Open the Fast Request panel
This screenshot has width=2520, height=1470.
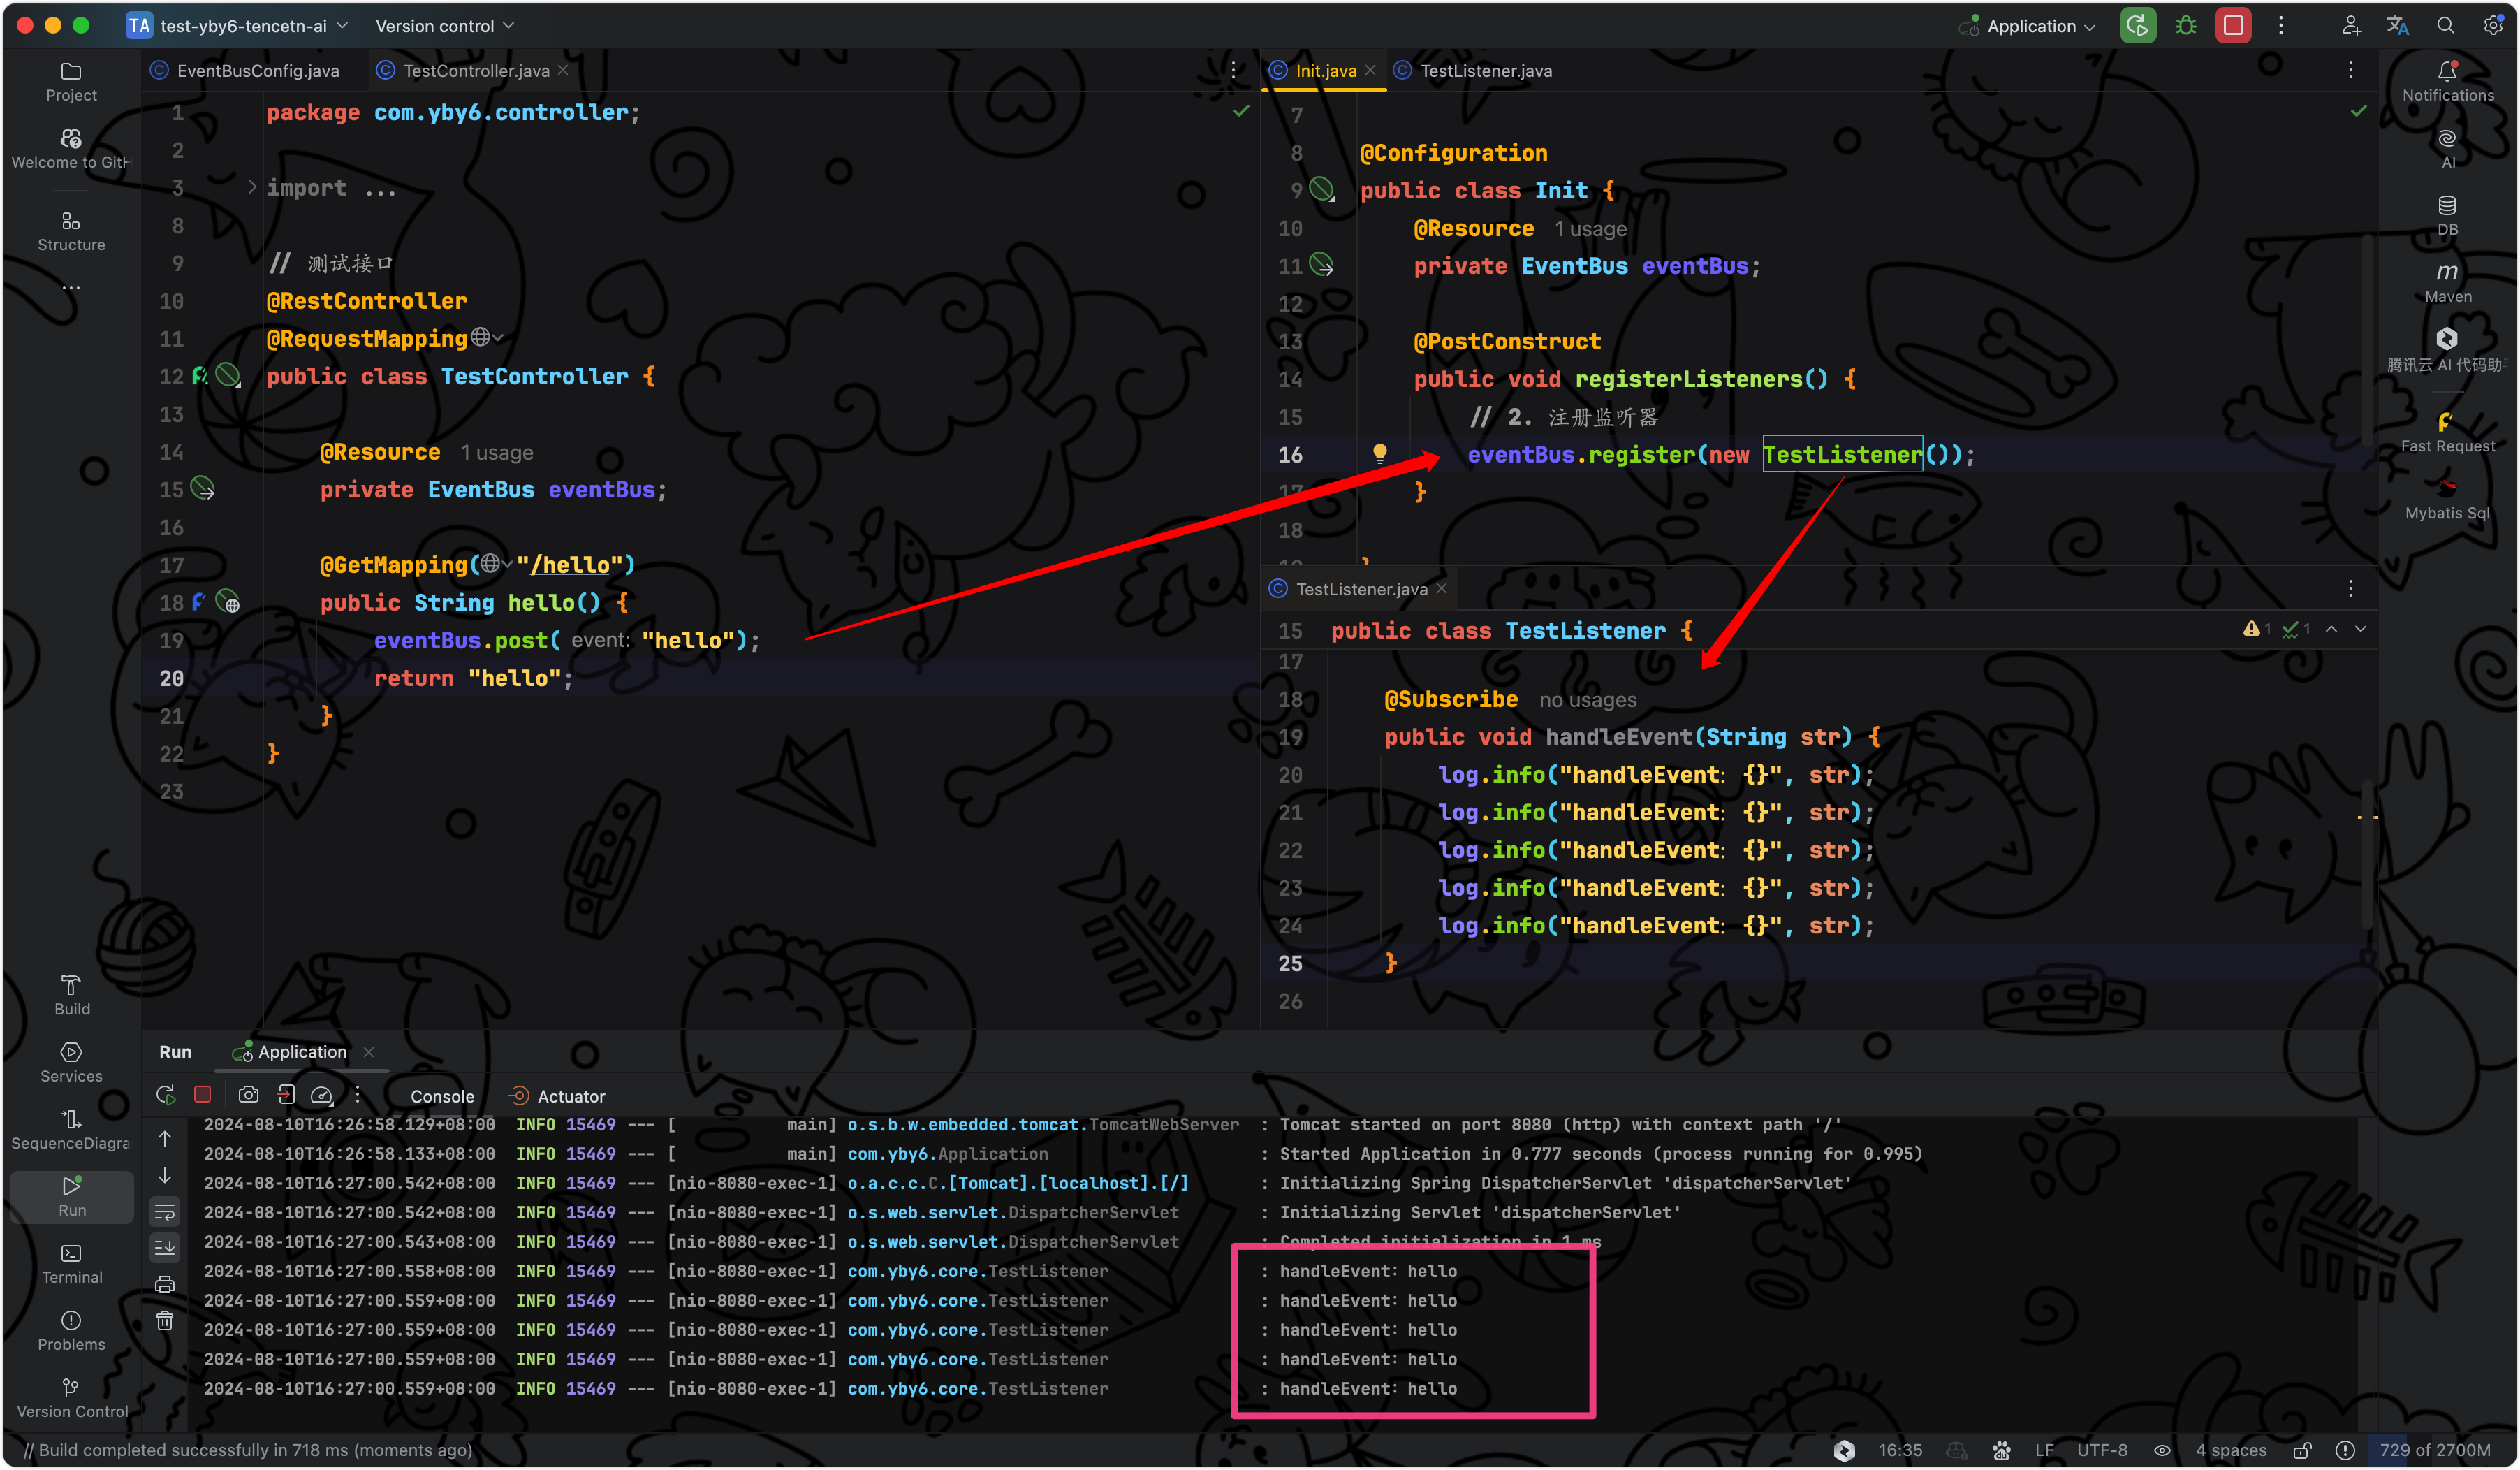[2447, 432]
